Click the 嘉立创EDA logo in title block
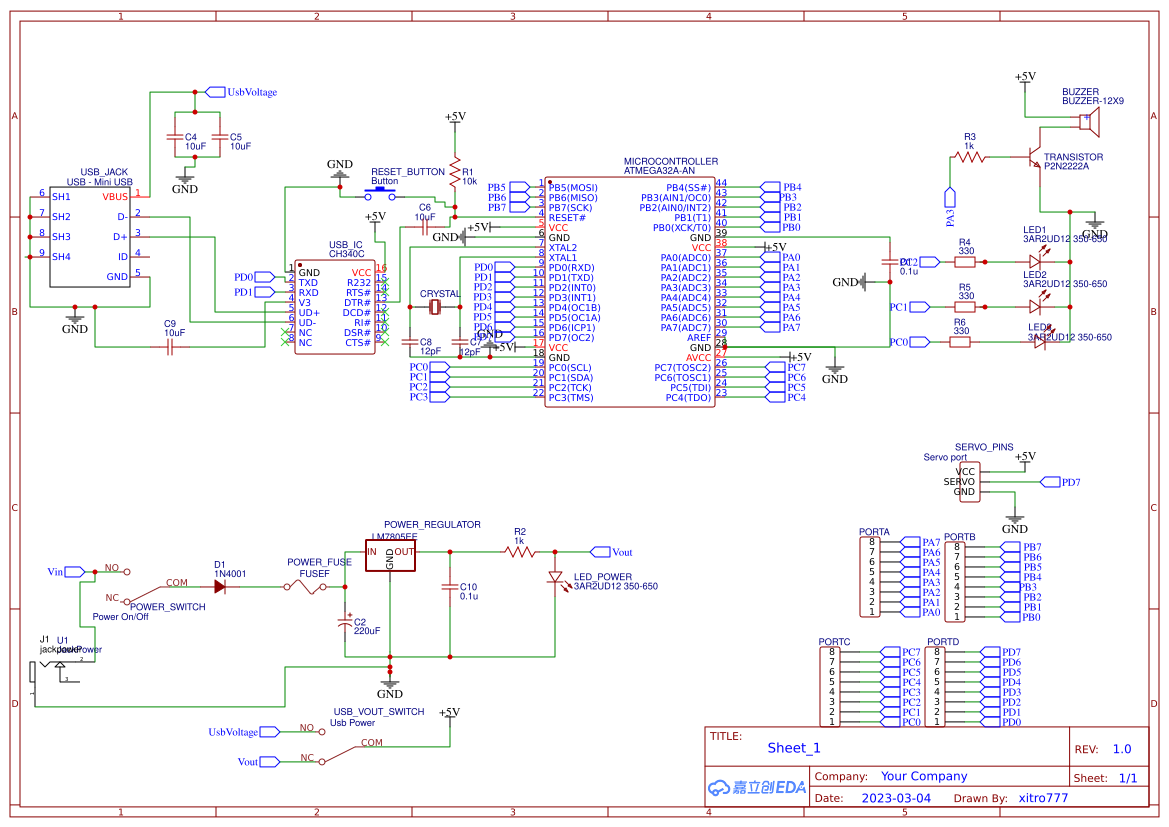Viewport: 1169px width, 827px height. 755,787
